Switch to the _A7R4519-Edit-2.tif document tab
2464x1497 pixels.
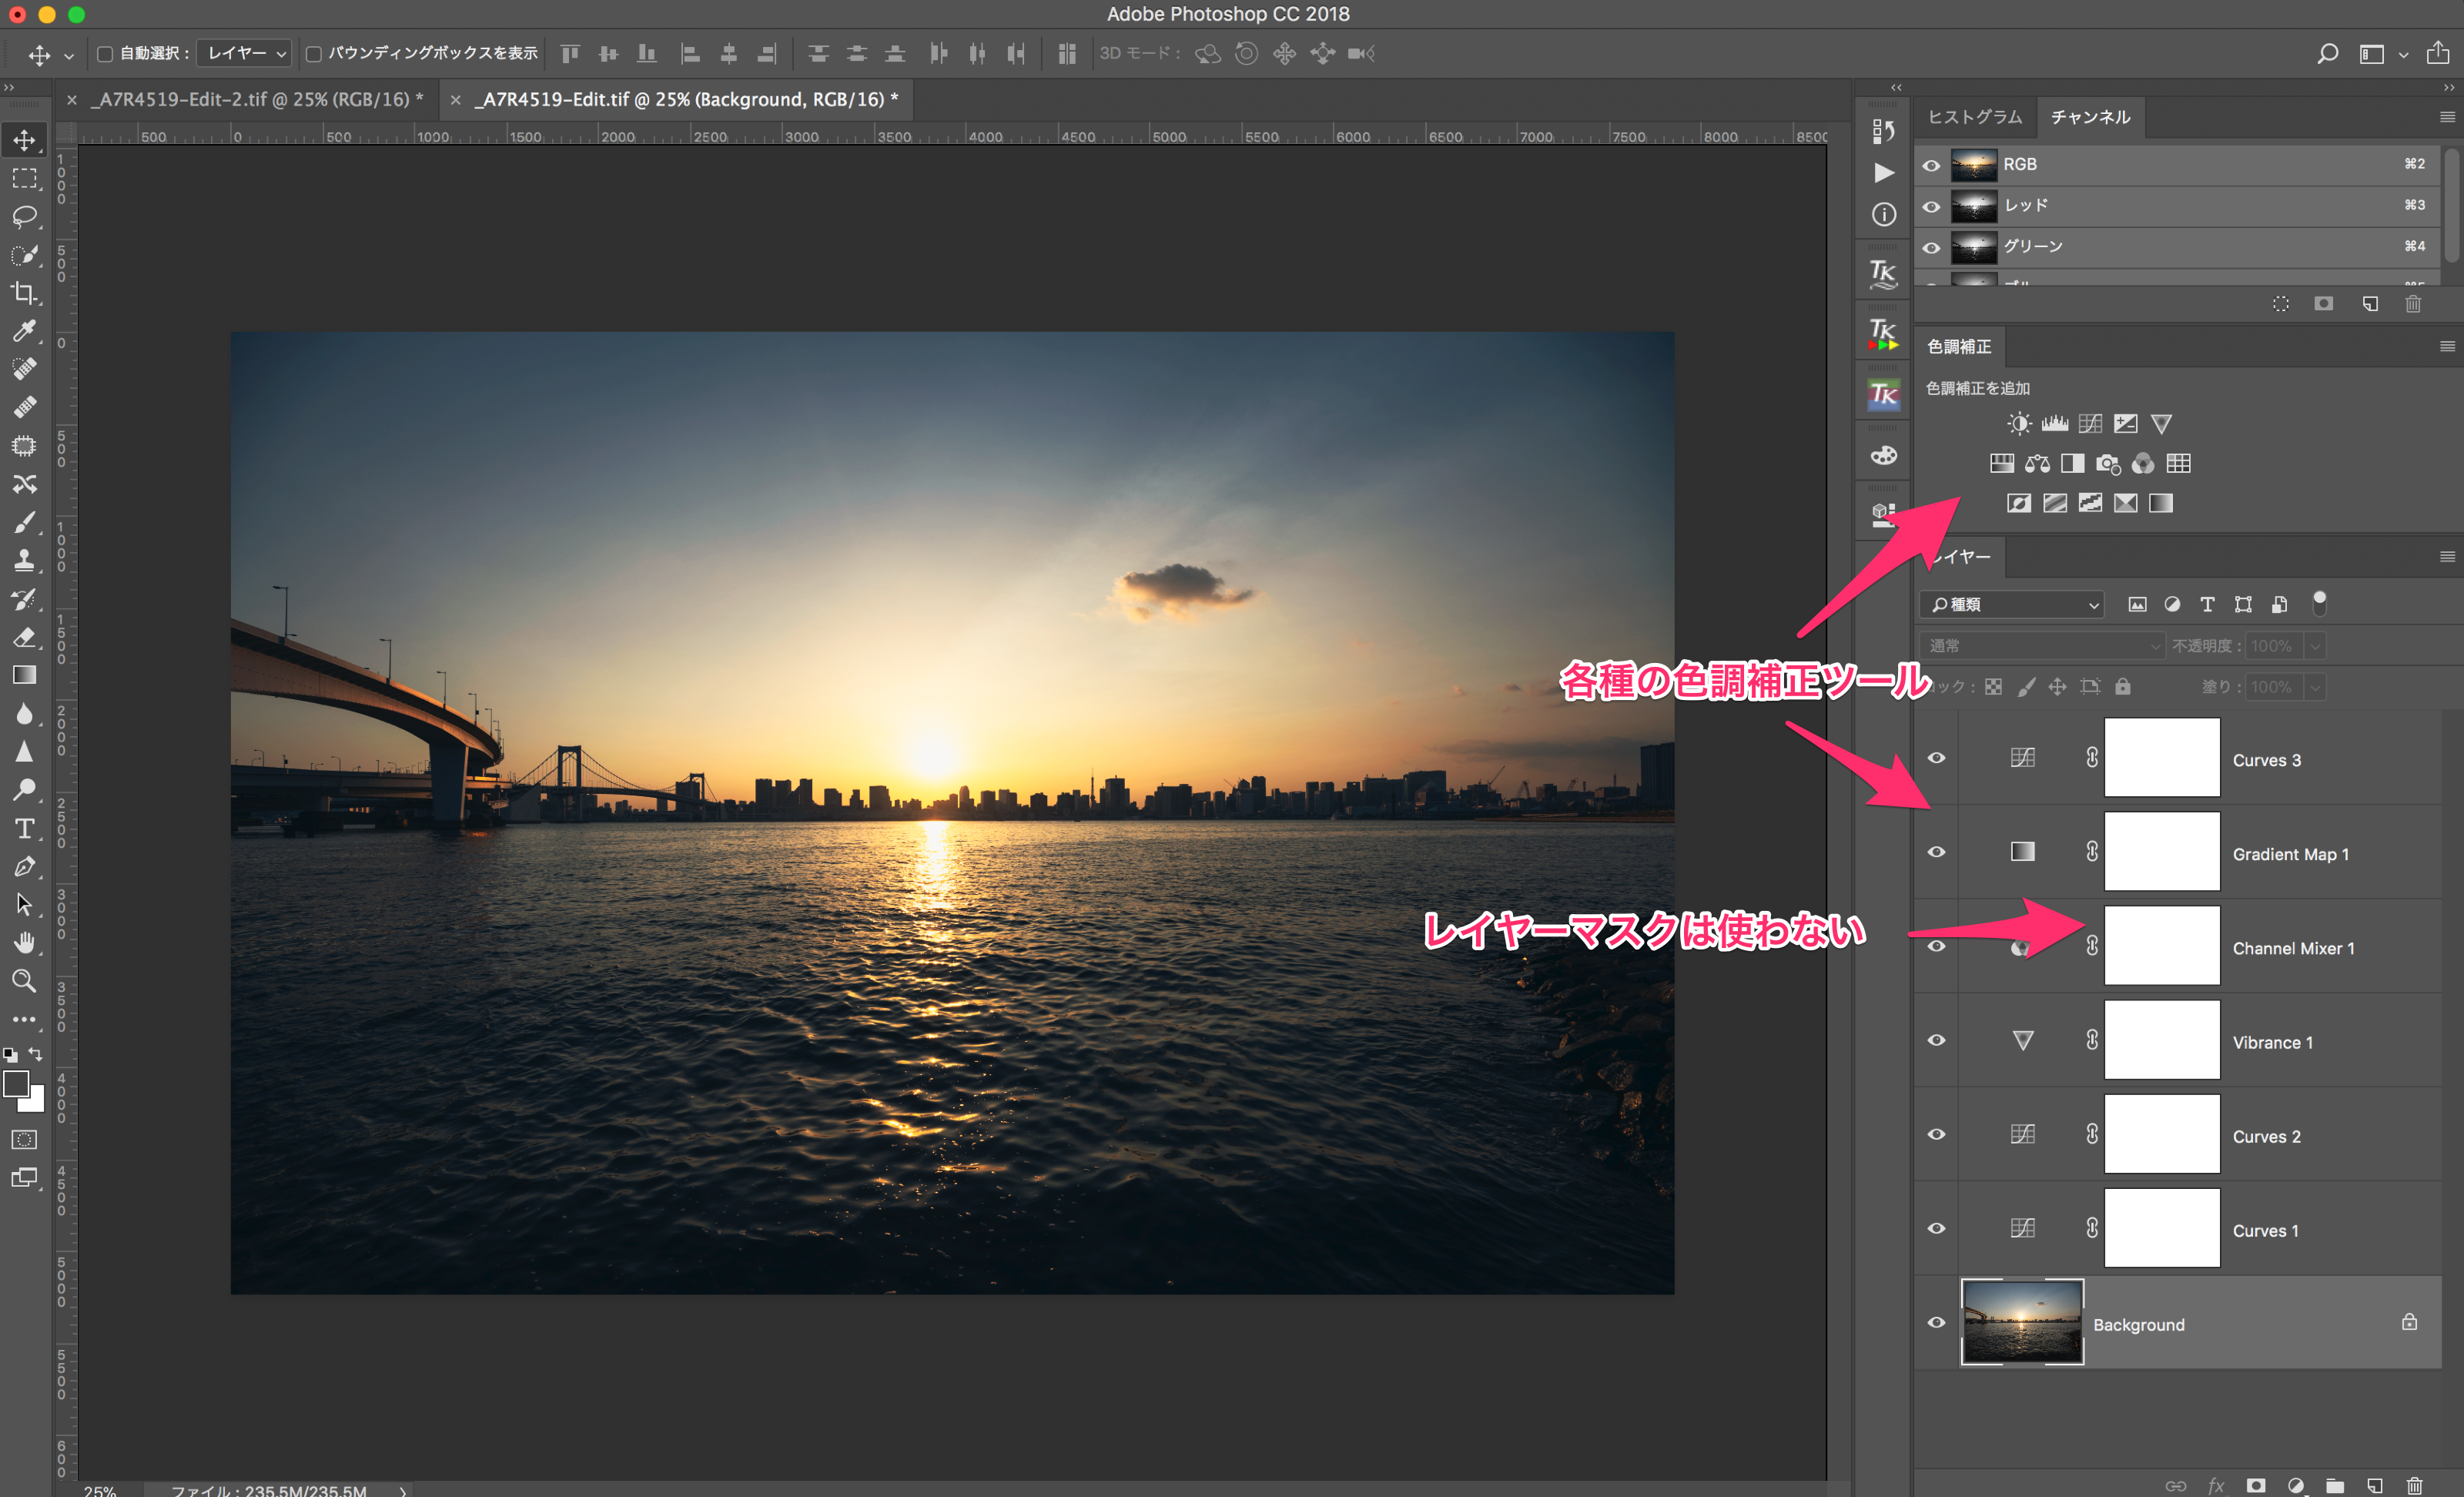(x=256, y=100)
